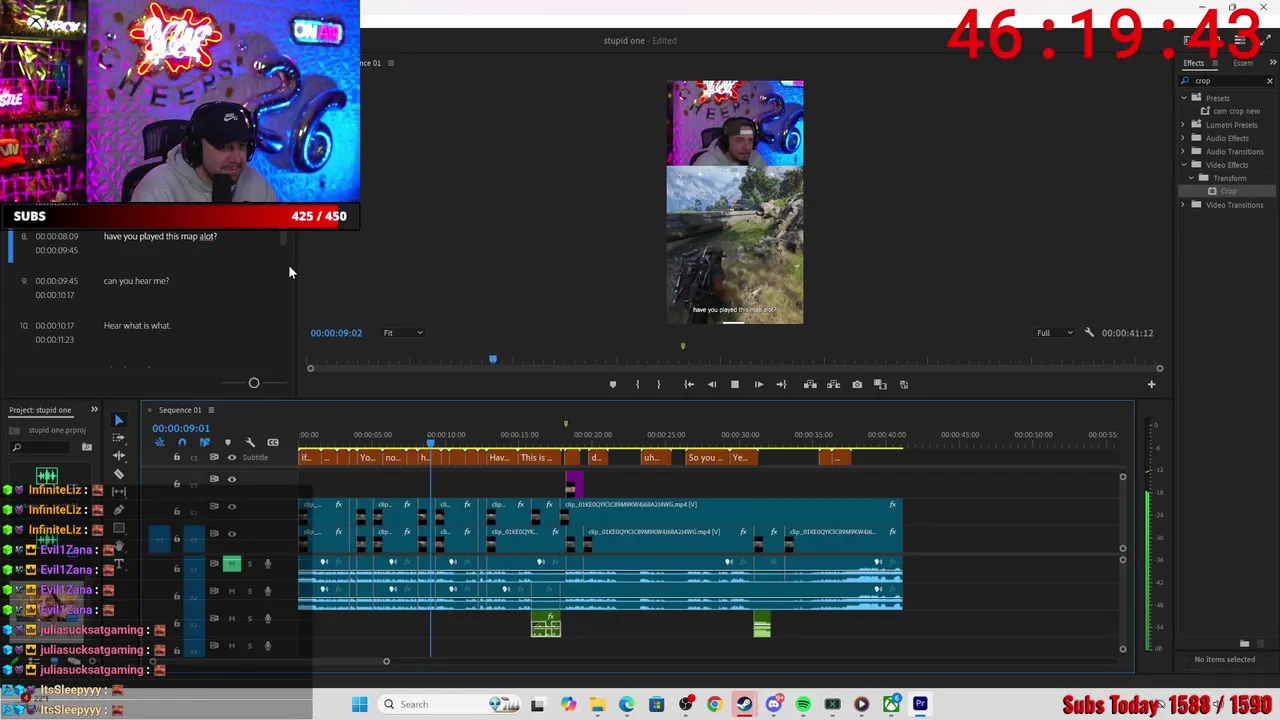The width and height of the screenshot is (1280, 720).
Task: Click the Program Monitor playhead marker
Action: [x=492, y=359]
